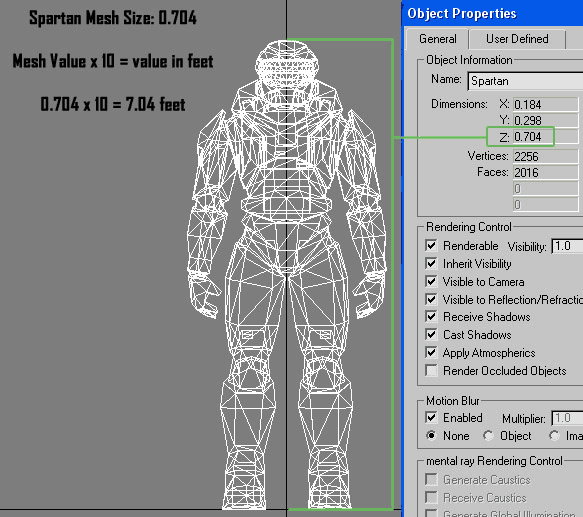Image resolution: width=583 pixels, height=517 pixels.
Task: Select the Z dimension value 0.704
Action: (545, 137)
